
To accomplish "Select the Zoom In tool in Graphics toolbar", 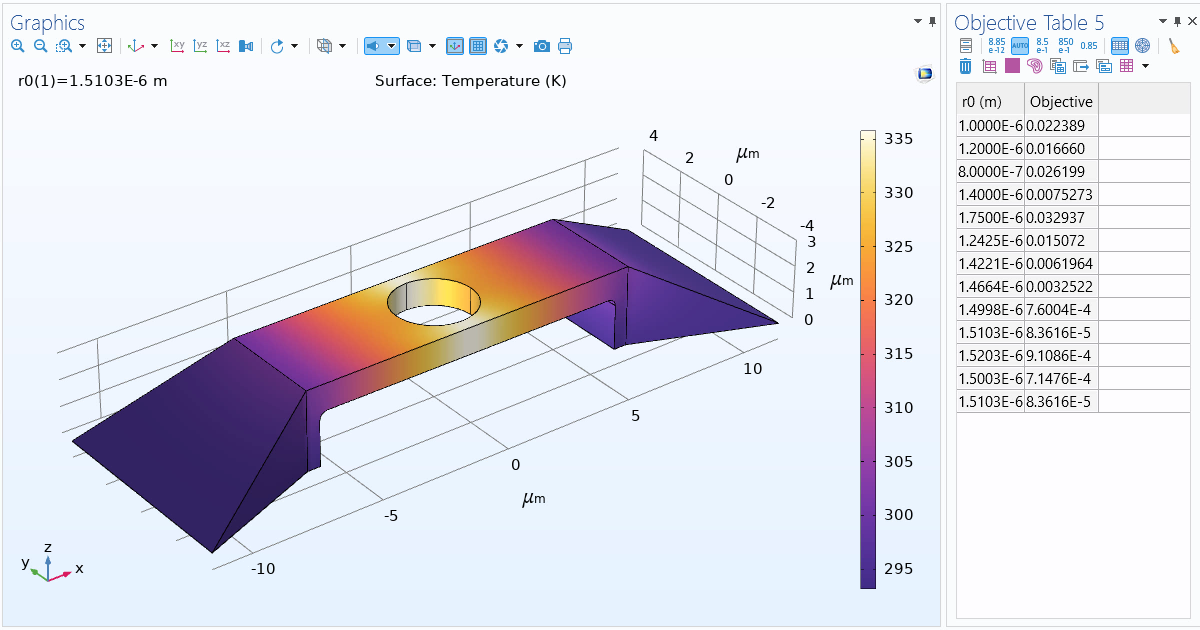I will (x=18, y=46).
